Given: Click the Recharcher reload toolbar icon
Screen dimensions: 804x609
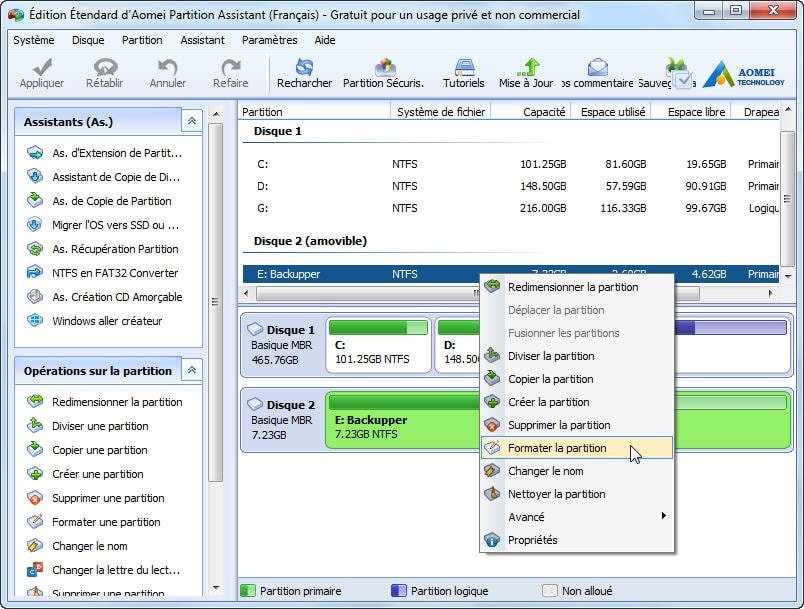Looking at the screenshot, I should (304, 67).
